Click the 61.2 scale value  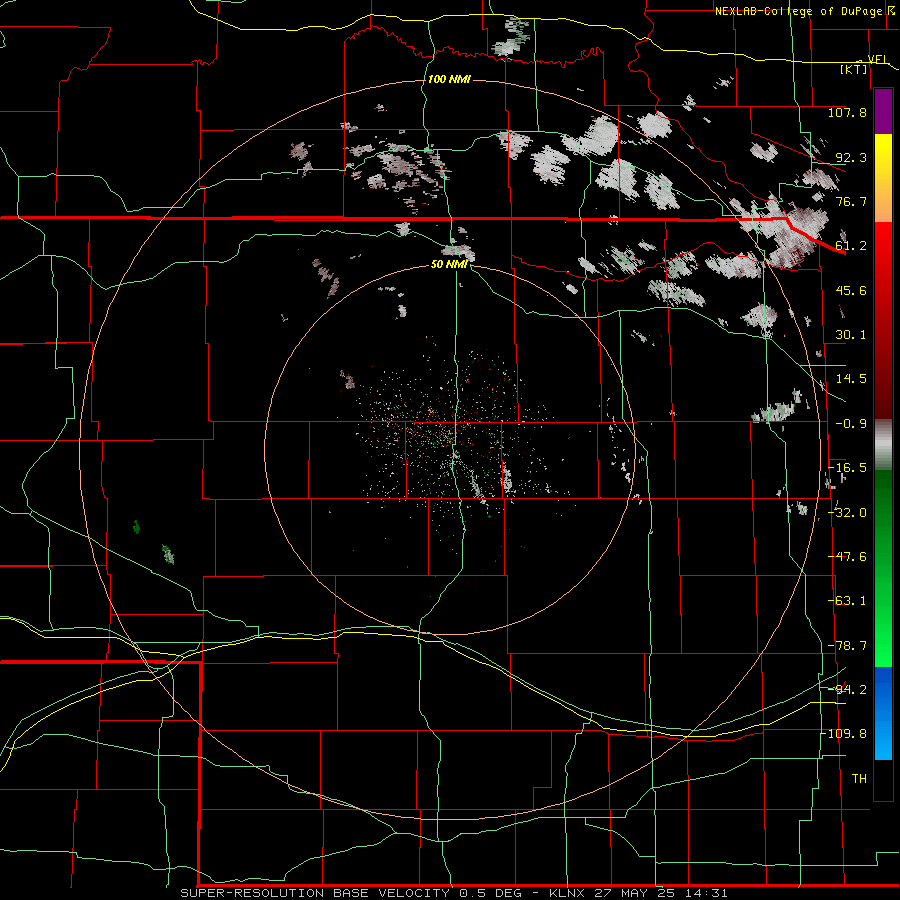click(x=851, y=246)
